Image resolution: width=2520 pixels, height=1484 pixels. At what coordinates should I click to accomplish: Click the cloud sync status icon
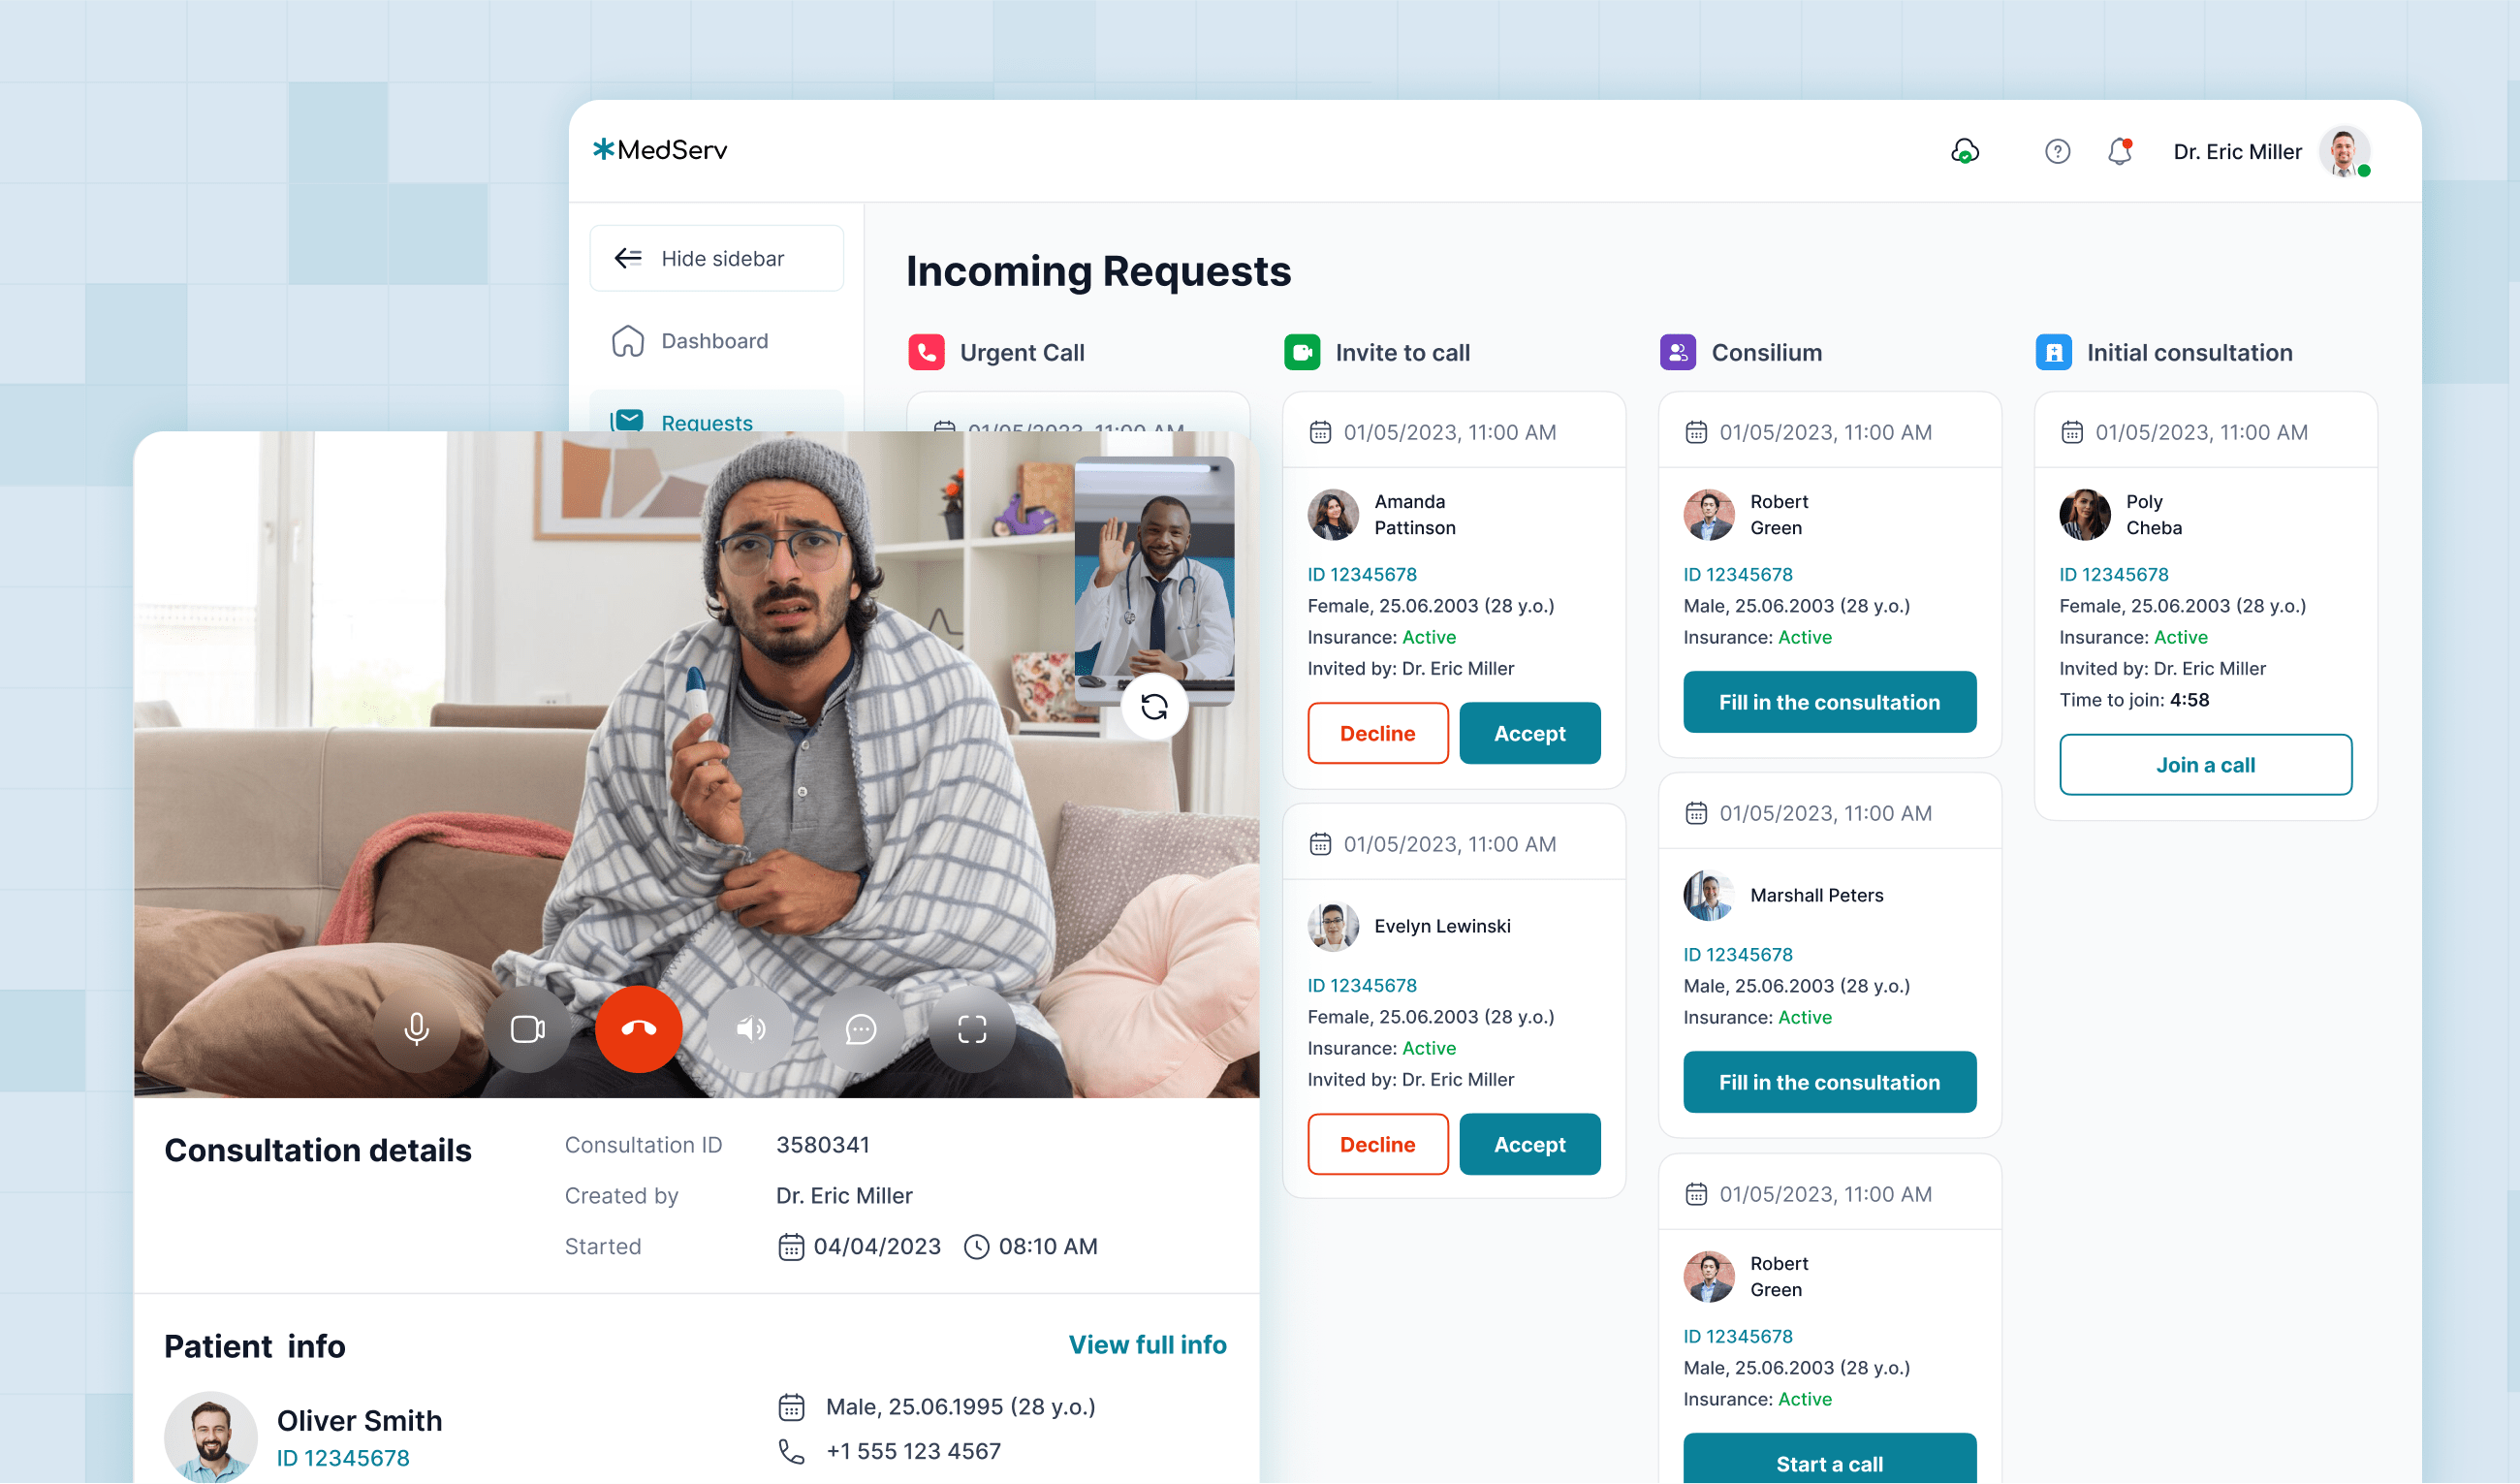click(1965, 151)
